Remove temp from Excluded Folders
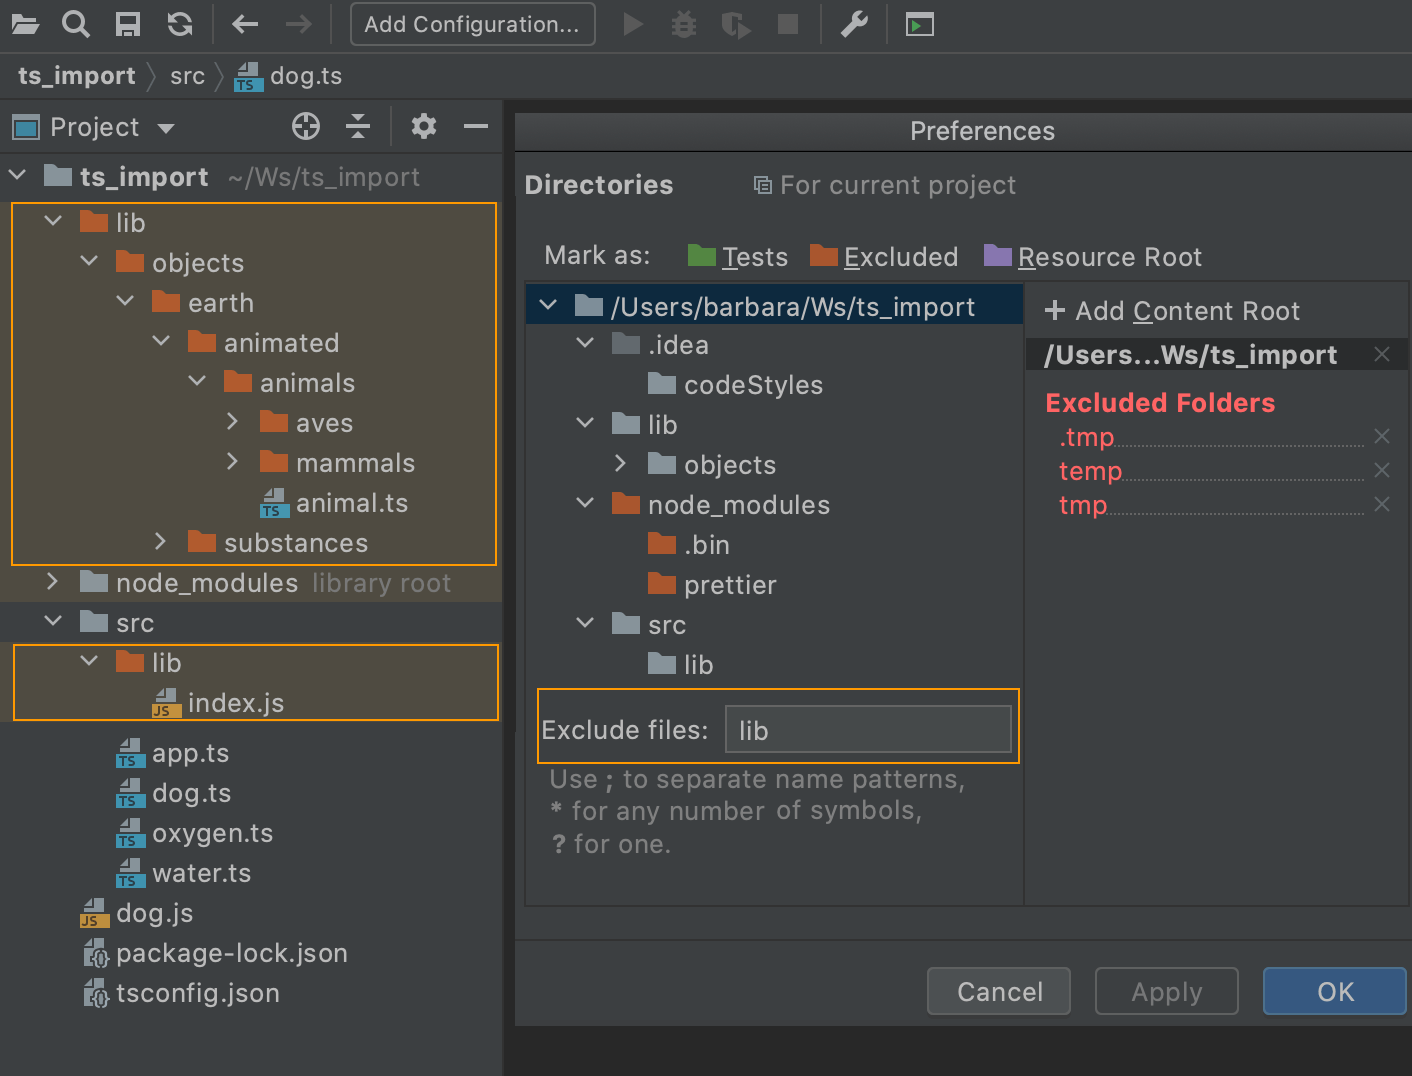The width and height of the screenshot is (1412, 1076). (x=1381, y=470)
